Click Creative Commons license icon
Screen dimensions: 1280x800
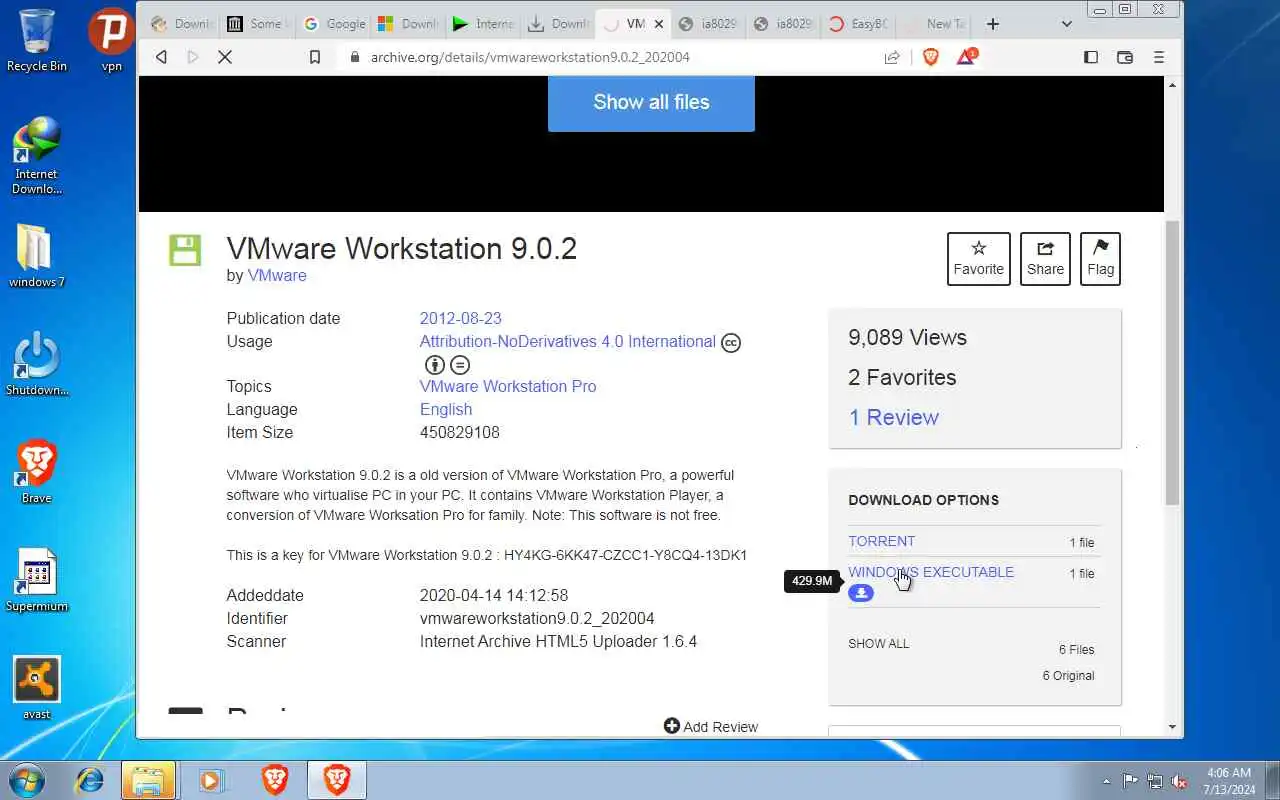731,343
